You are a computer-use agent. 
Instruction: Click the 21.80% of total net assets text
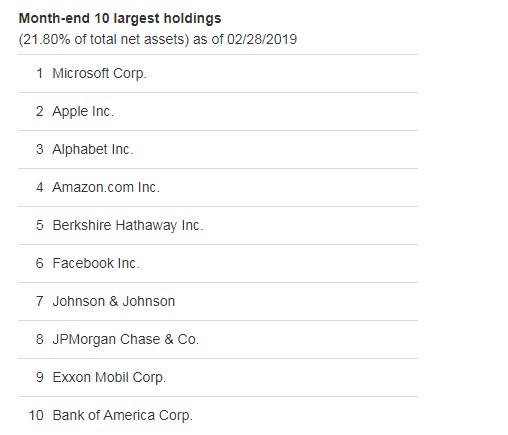click(x=104, y=39)
